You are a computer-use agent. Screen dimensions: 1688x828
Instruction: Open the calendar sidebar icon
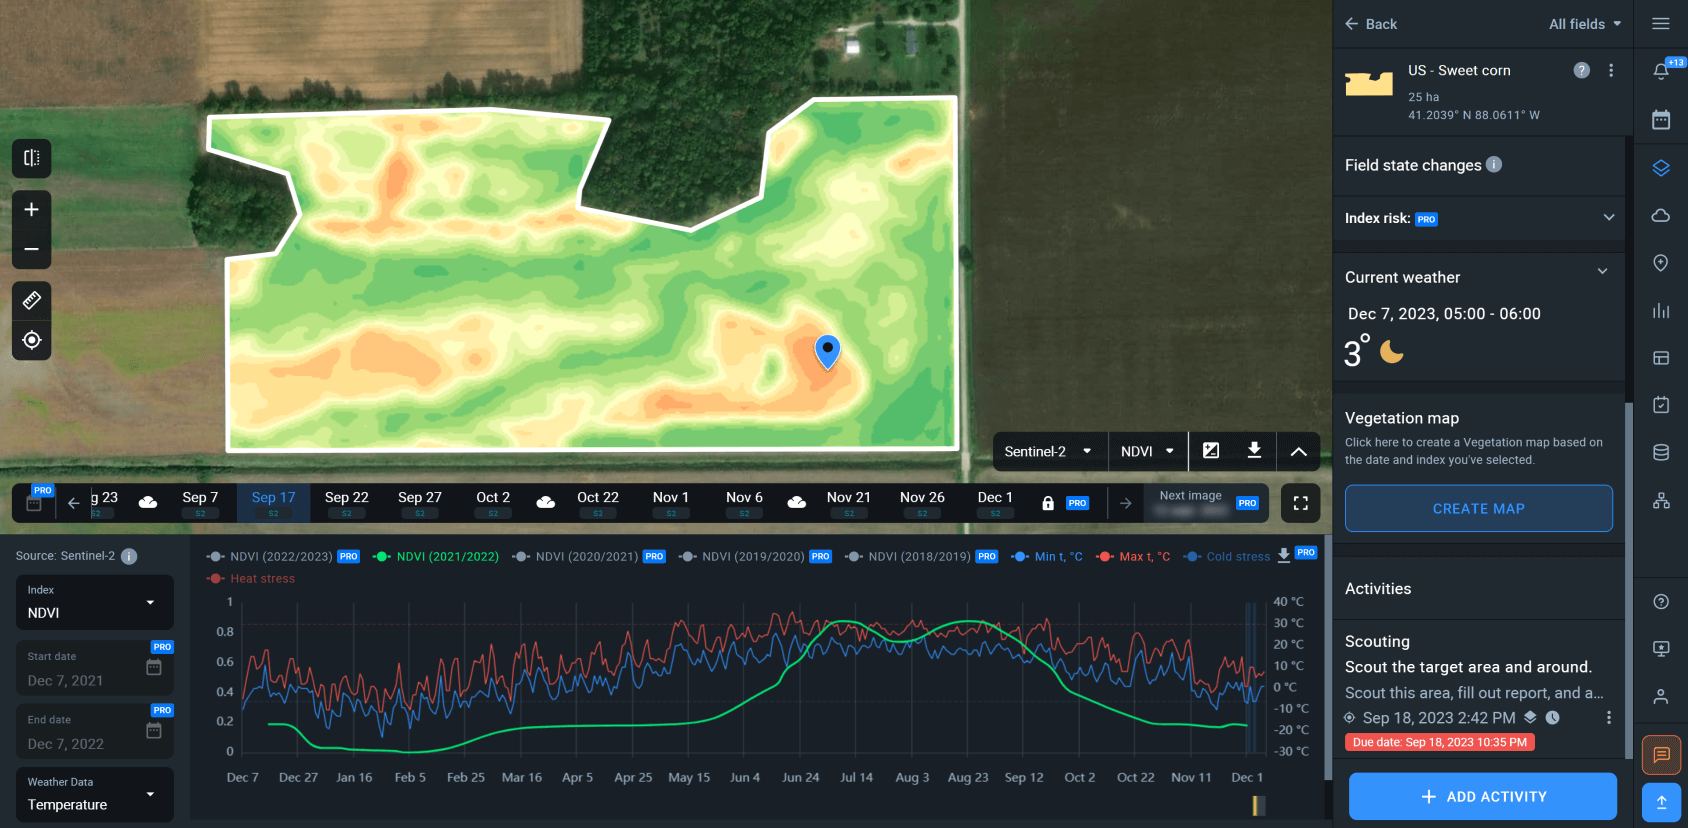tap(1661, 120)
